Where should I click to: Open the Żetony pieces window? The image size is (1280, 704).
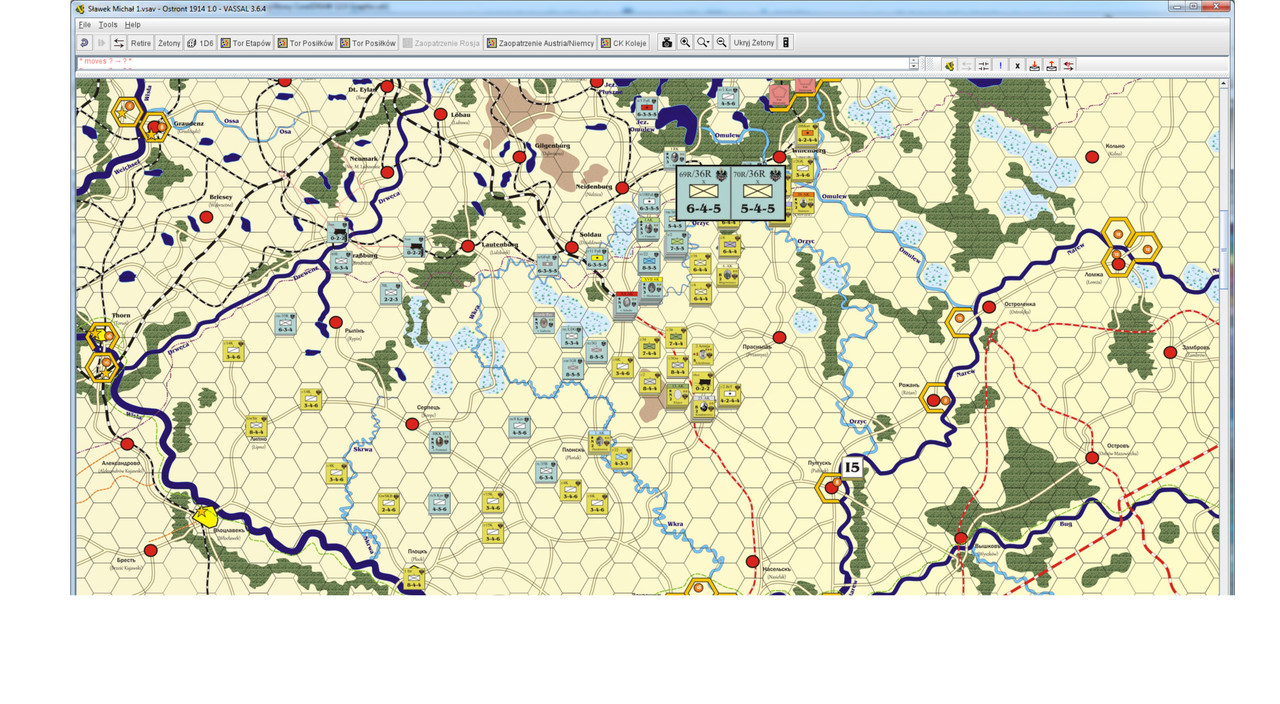coord(169,43)
